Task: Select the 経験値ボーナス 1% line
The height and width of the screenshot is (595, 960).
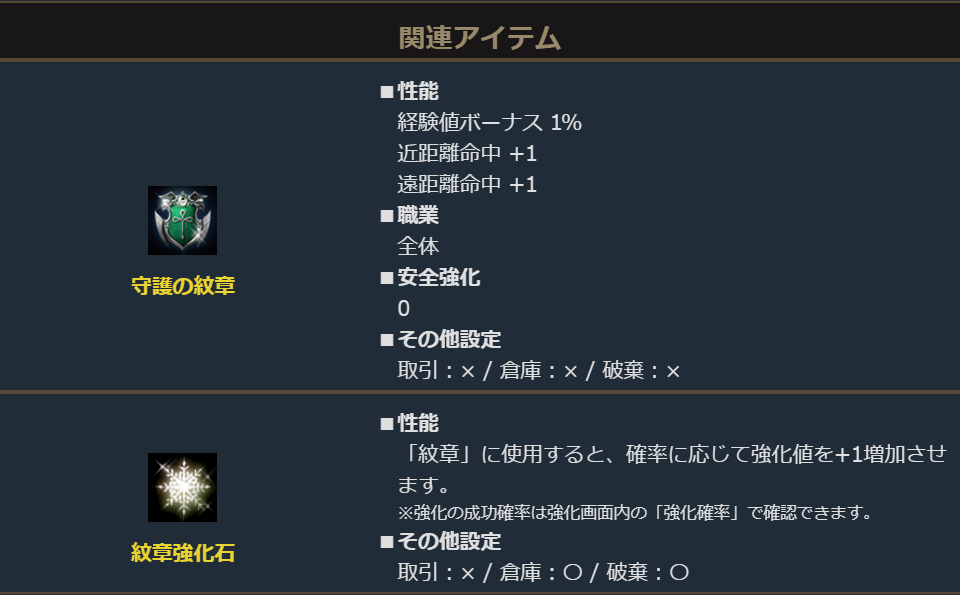Action: 489,123
